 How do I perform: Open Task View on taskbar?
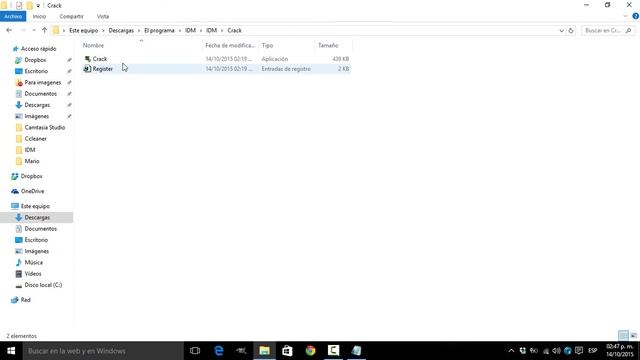[x=195, y=351]
